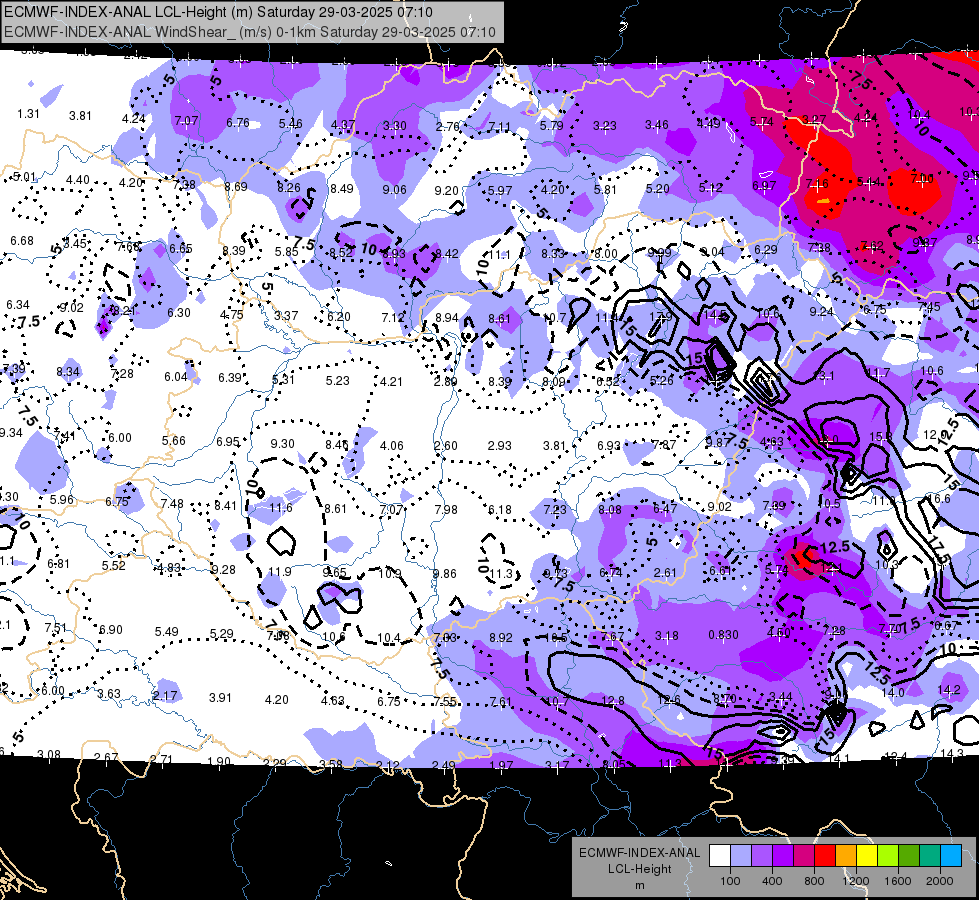The height and width of the screenshot is (900, 979).
Task: Click legend tick label 400
Action: coord(772,881)
